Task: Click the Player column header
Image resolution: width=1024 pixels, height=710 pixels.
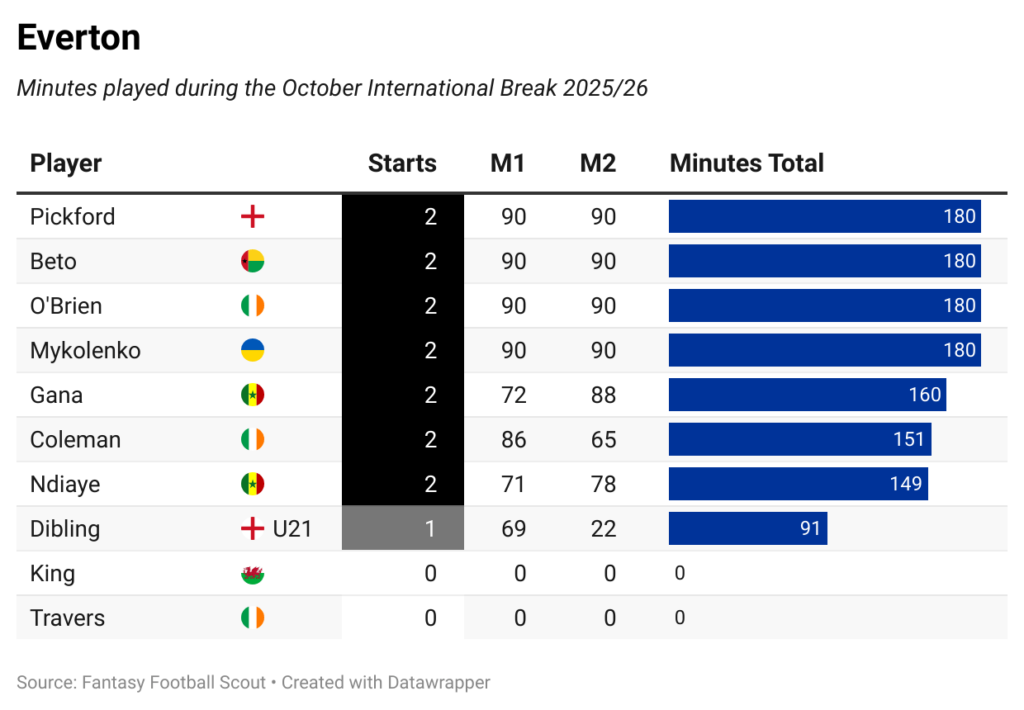Action: pos(66,163)
